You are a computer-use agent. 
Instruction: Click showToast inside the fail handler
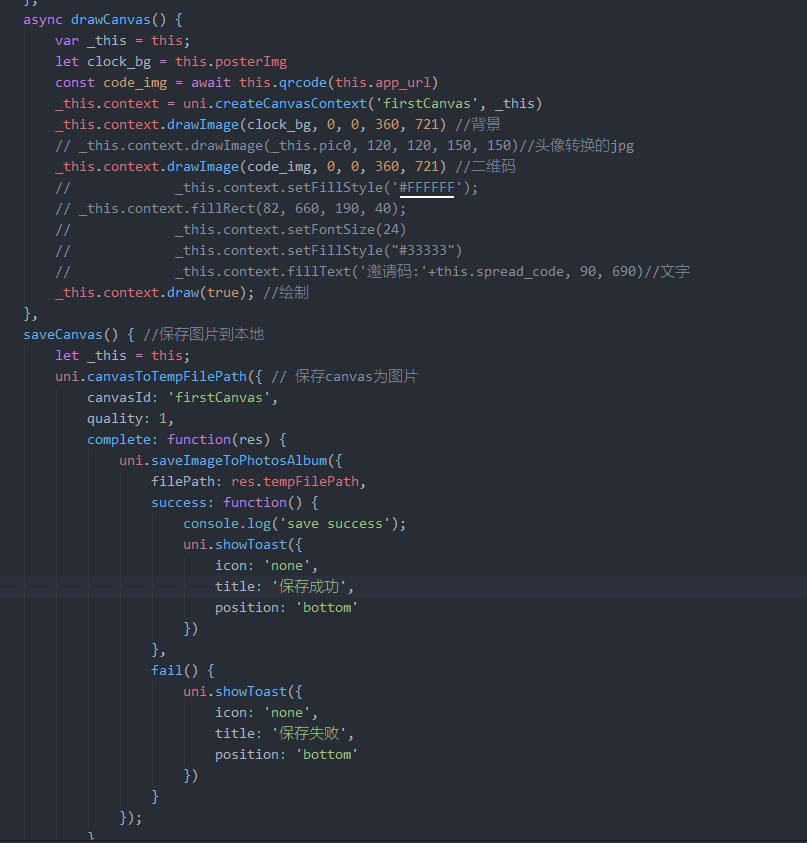251,691
